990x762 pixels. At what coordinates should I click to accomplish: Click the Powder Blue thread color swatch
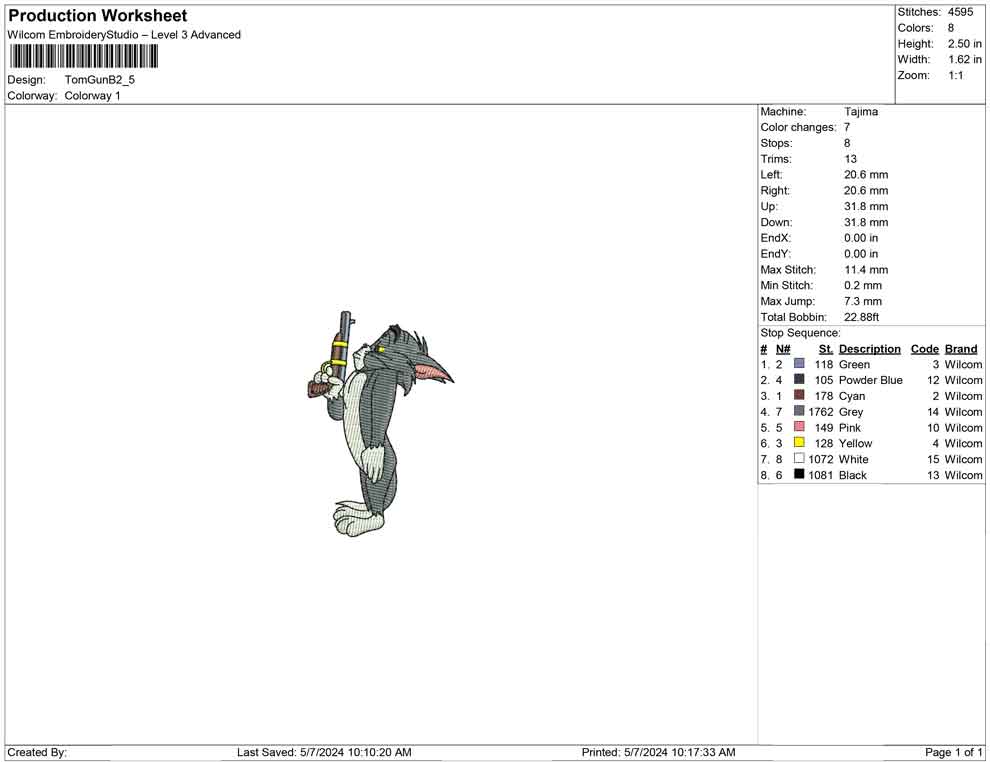click(x=799, y=379)
